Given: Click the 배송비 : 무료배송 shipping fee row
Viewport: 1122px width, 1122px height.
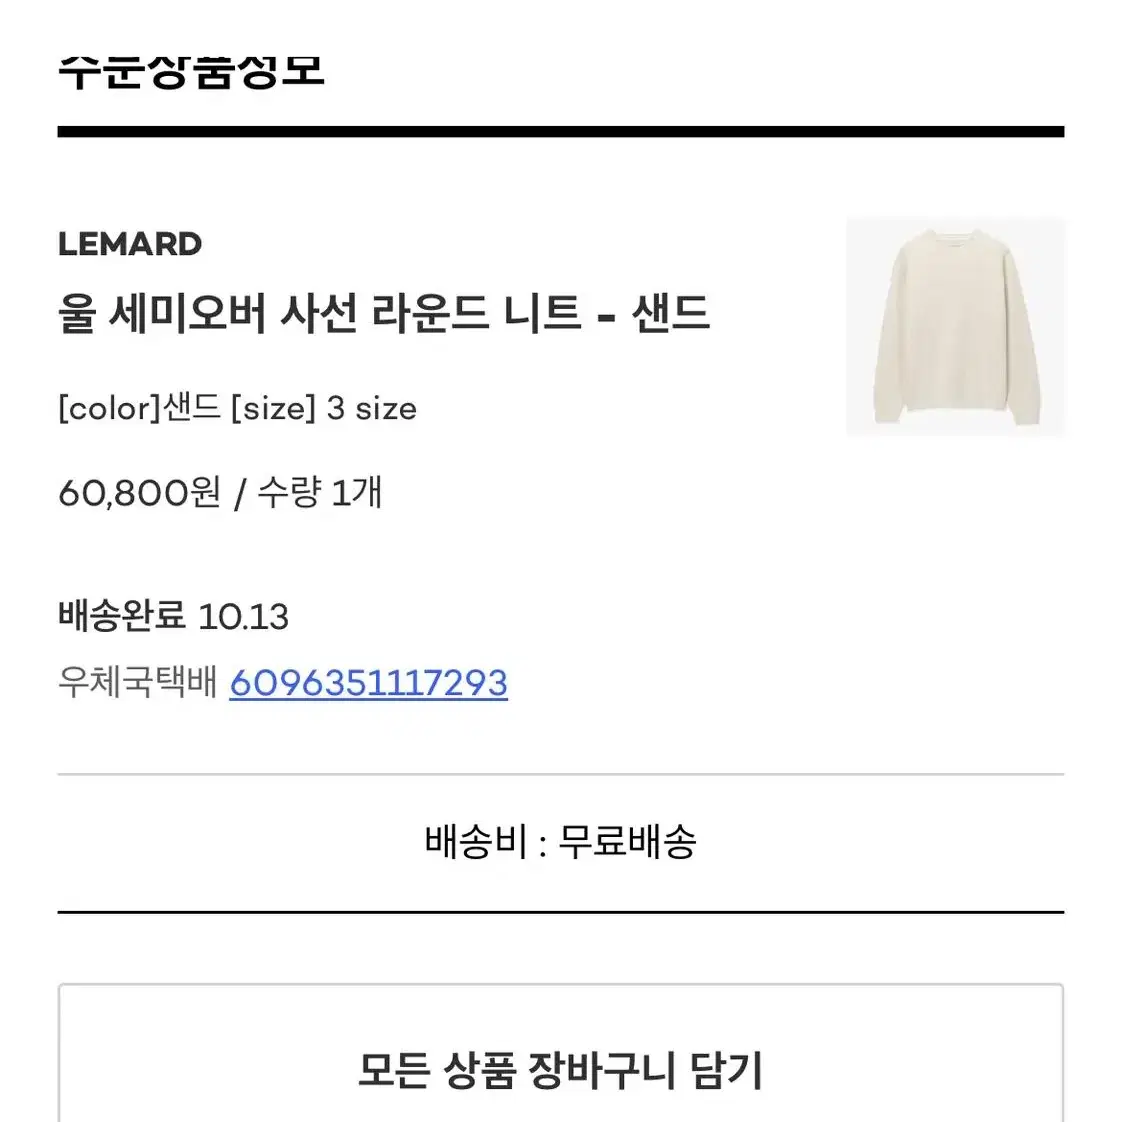Looking at the screenshot, I should pos(561,842).
